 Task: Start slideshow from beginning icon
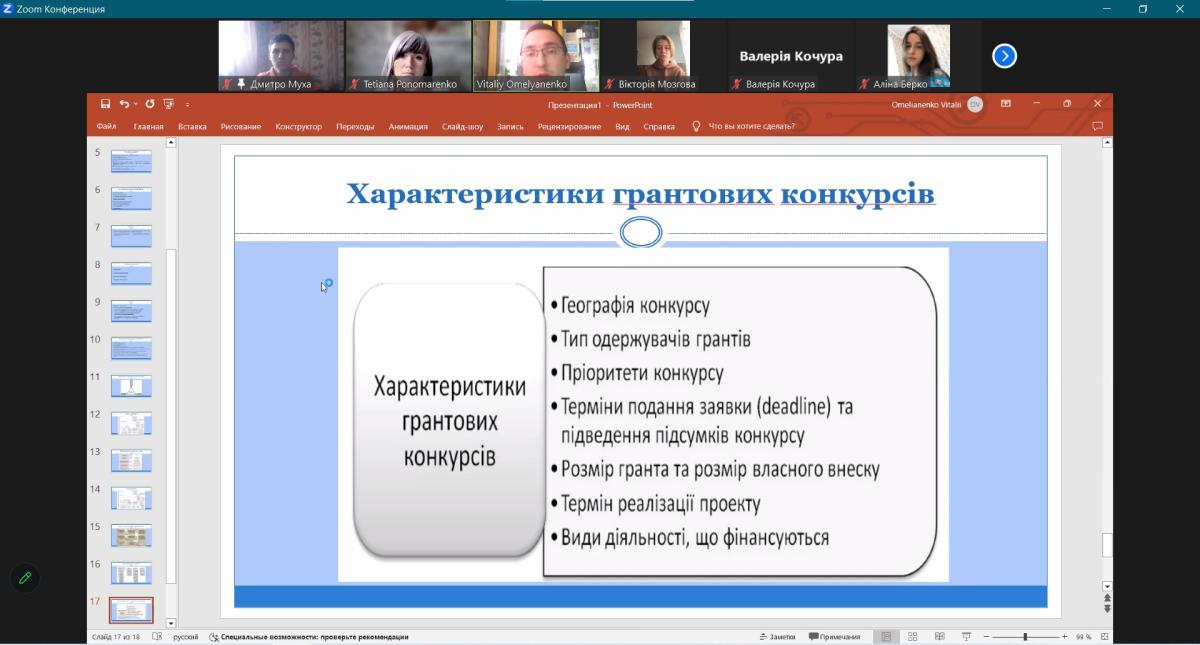click(169, 104)
